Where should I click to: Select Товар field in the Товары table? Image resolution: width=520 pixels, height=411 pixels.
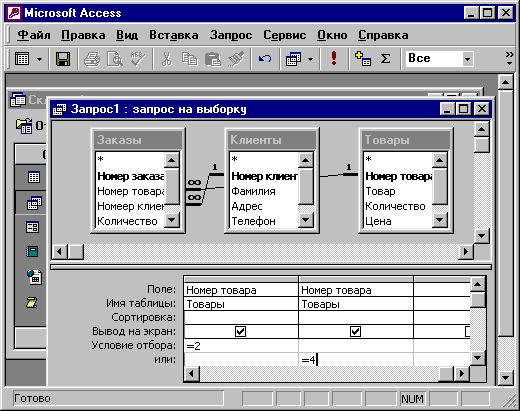pyautogui.click(x=380, y=191)
